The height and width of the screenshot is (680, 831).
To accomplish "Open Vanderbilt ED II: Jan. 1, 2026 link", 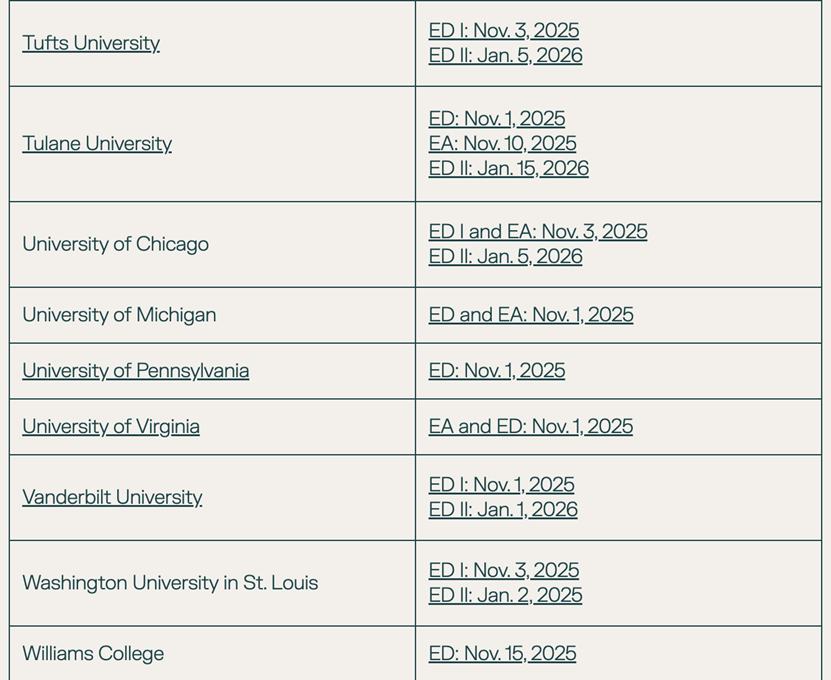I will click(503, 510).
